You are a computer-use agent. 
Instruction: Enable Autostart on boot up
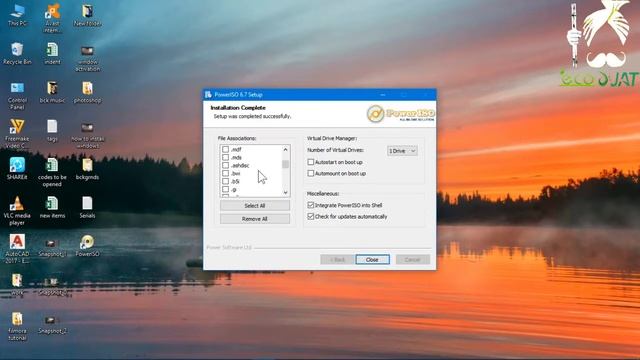point(311,162)
